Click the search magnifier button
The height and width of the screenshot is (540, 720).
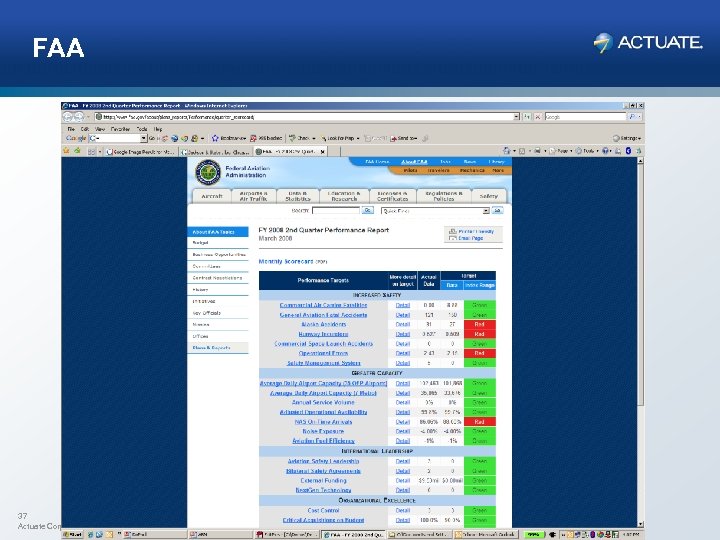coord(633,117)
